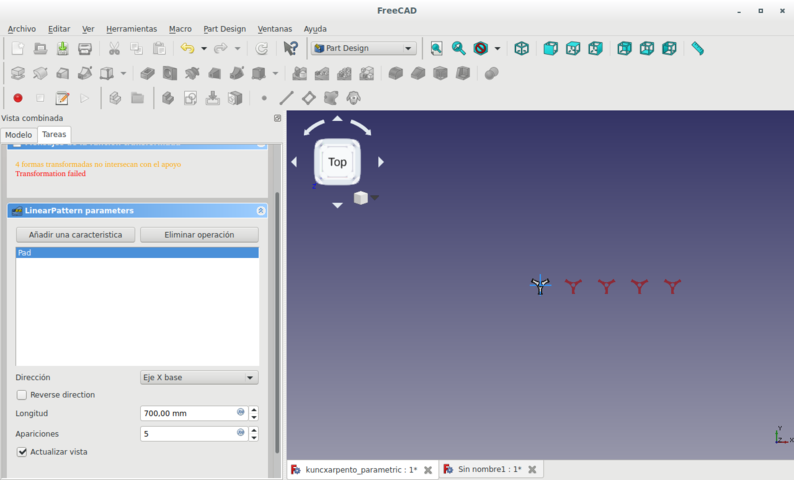Collapse the LinearPattern parameters panel

261,211
